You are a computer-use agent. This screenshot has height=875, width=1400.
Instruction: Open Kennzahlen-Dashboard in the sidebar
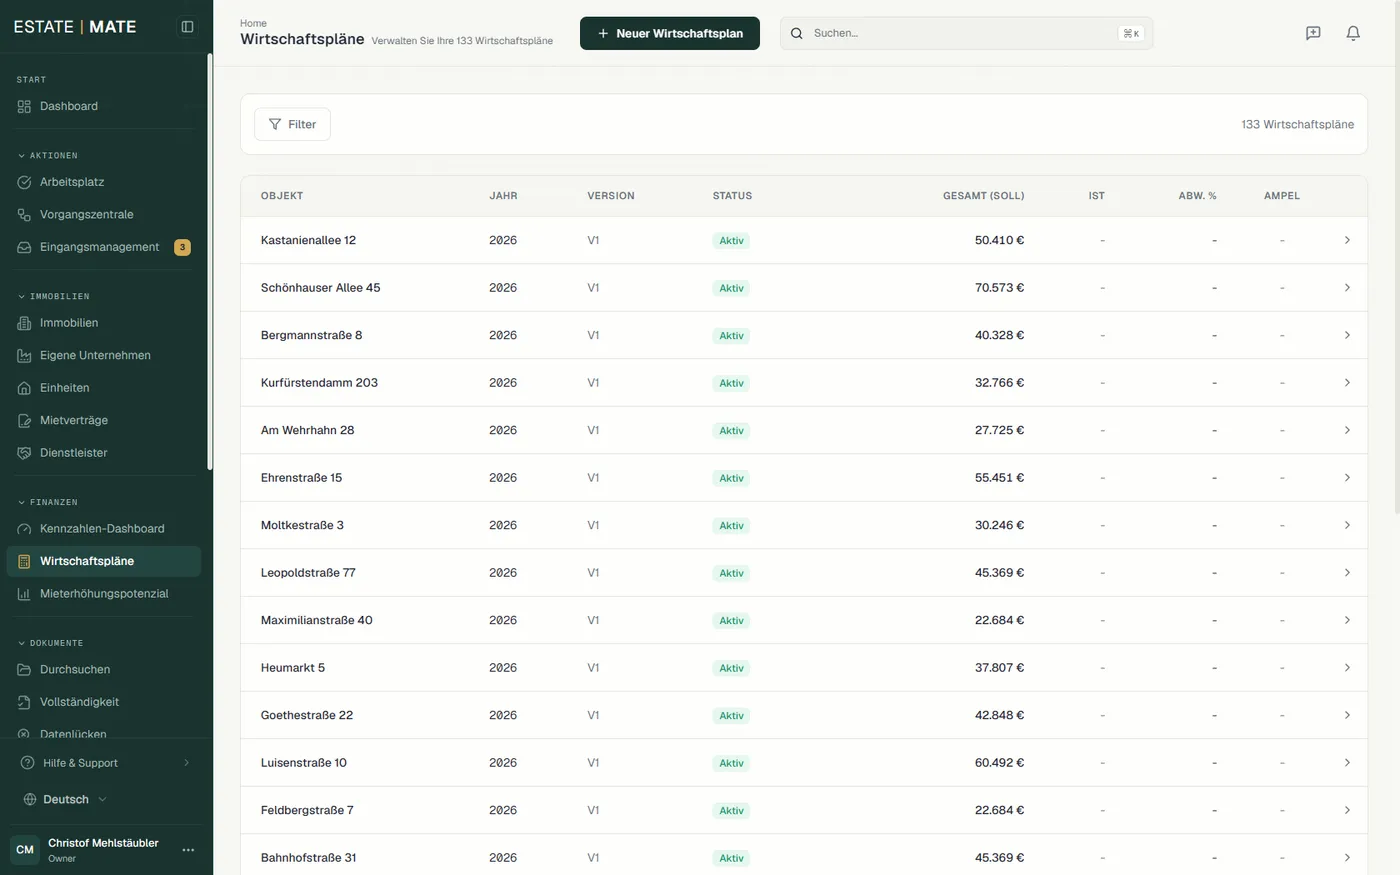coord(104,528)
